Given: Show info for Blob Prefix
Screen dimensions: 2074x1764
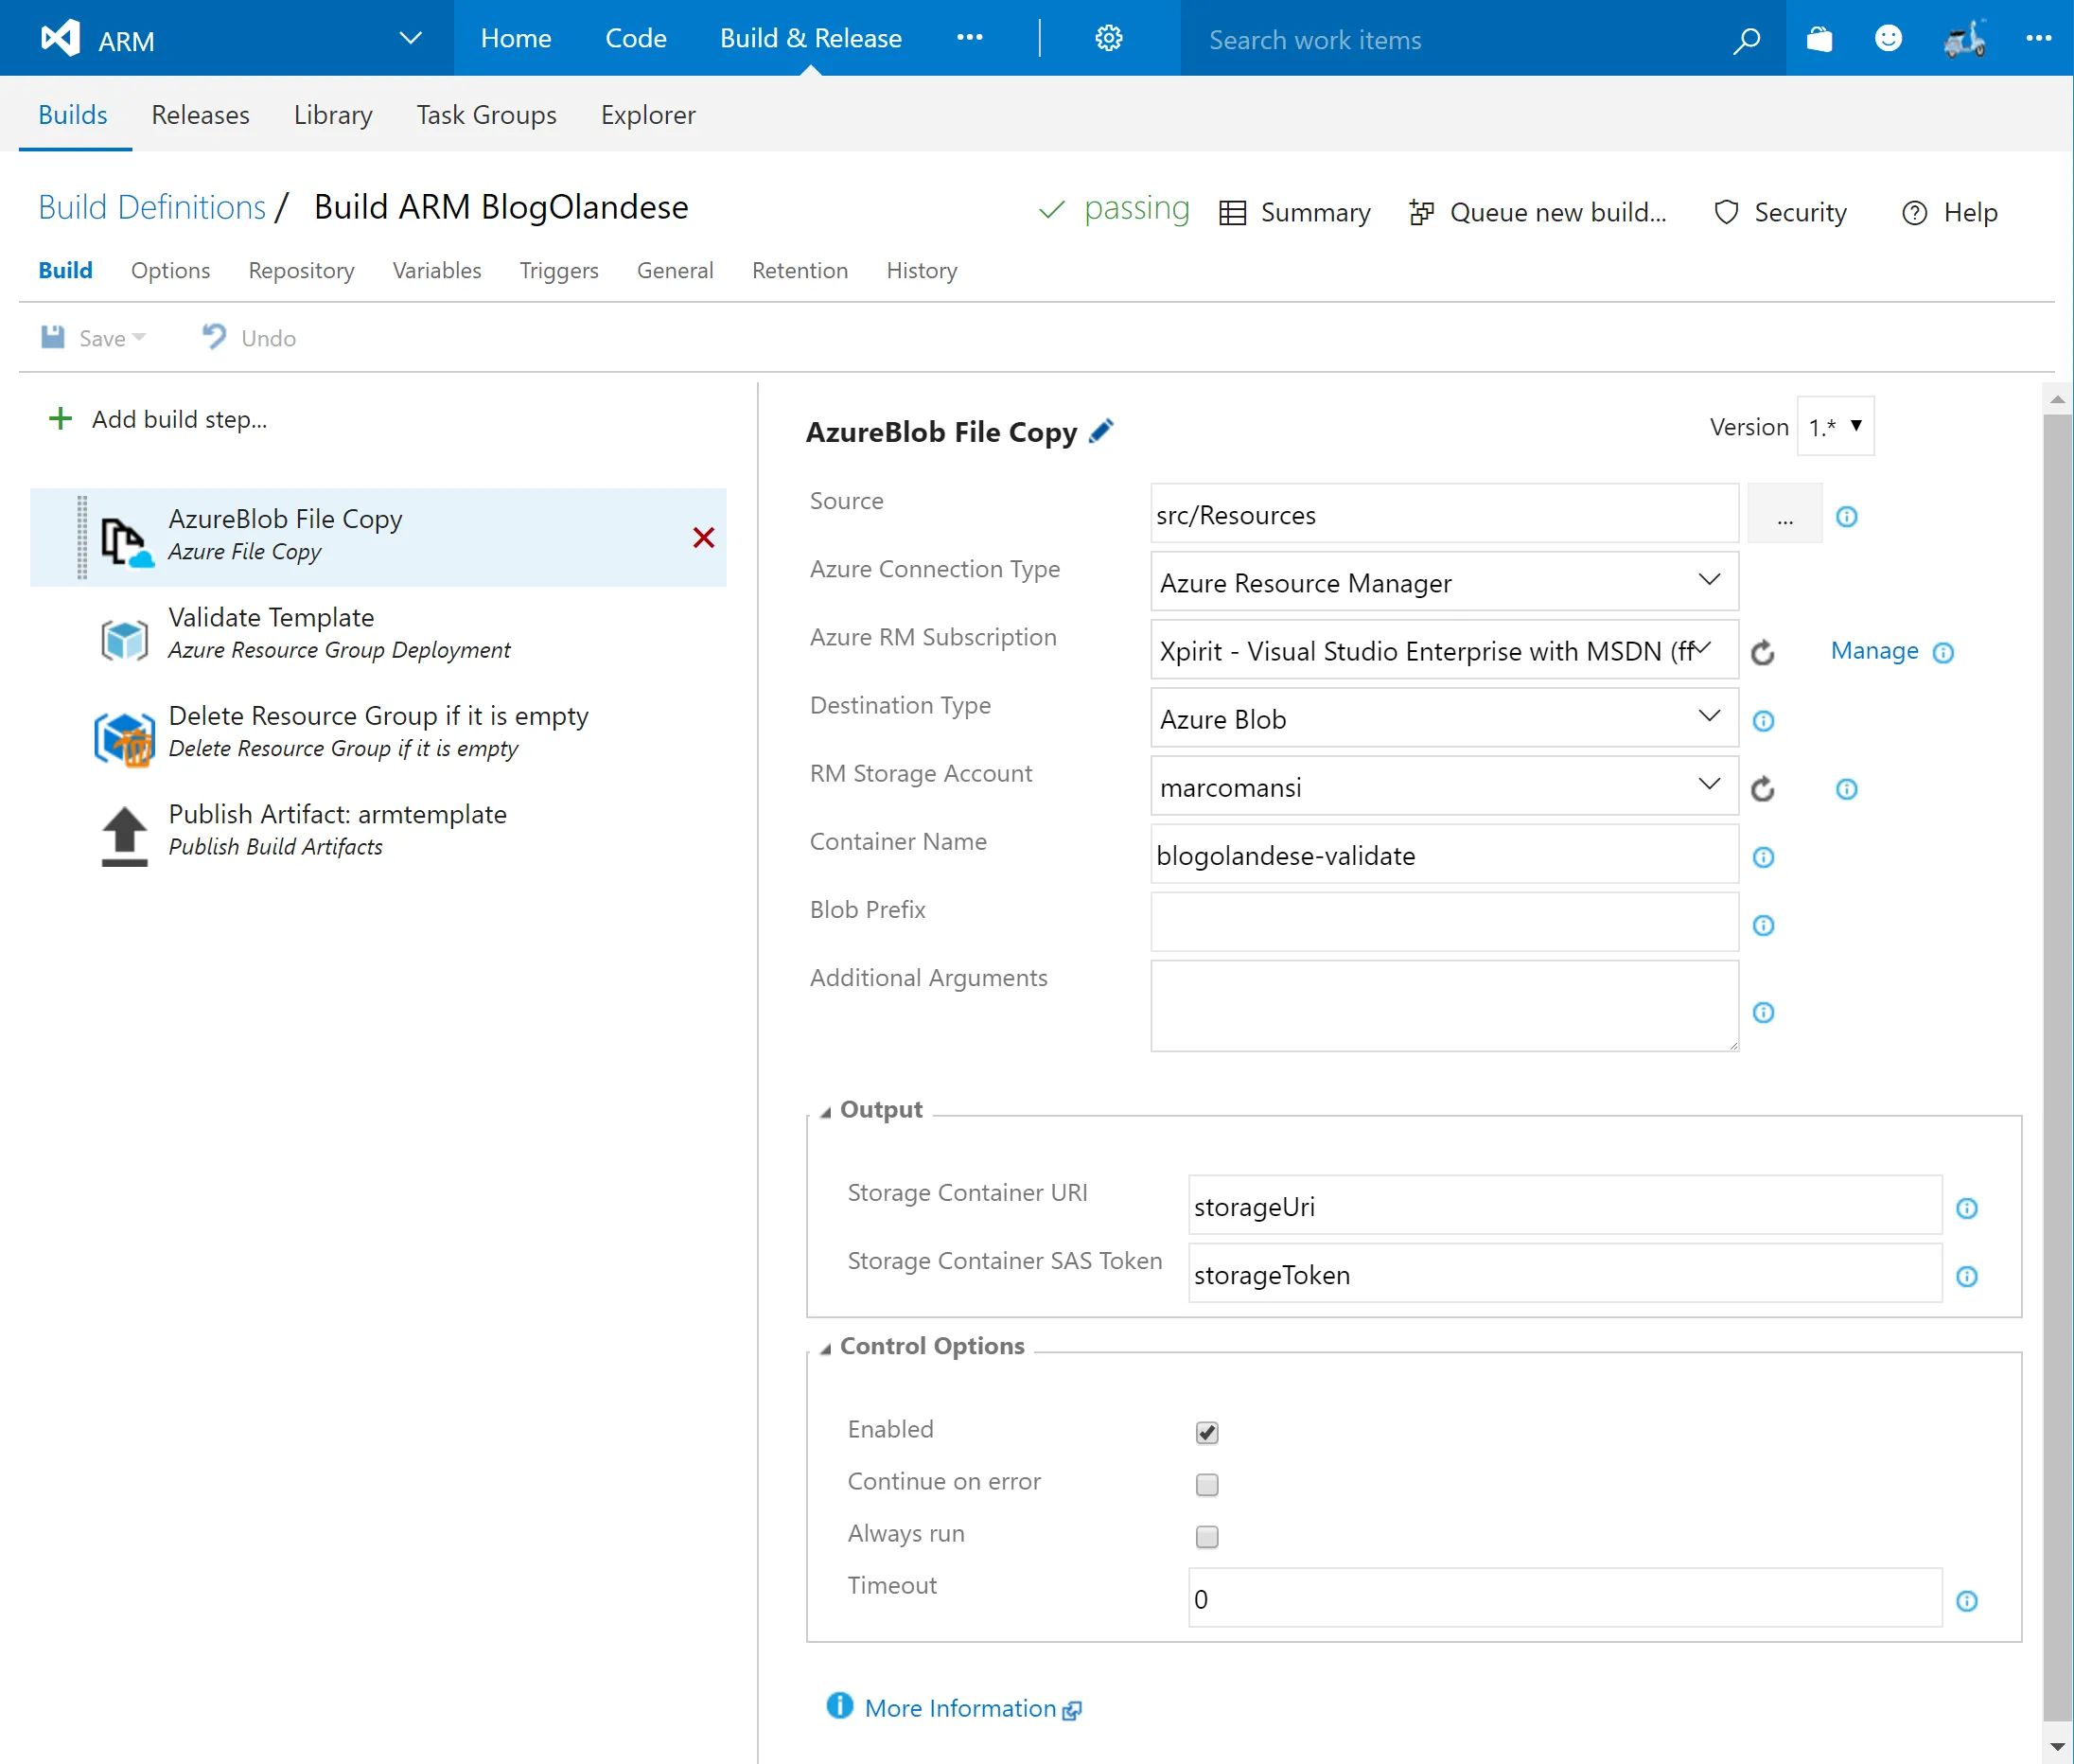Looking at the screenshot, I should [1763, 925].
